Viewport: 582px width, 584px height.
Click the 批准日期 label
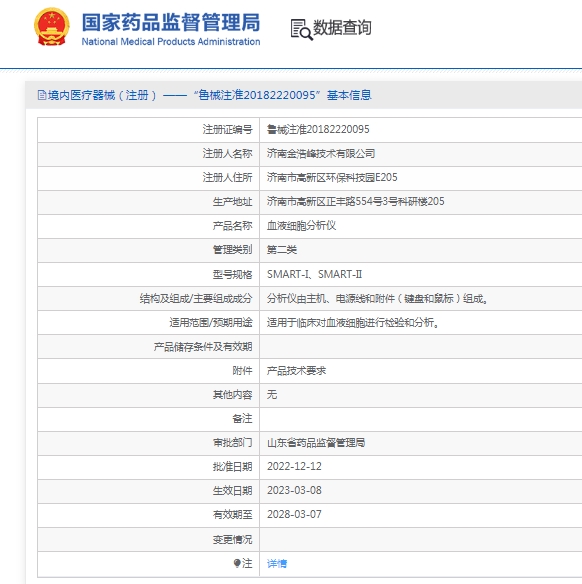tap(232, 467)
